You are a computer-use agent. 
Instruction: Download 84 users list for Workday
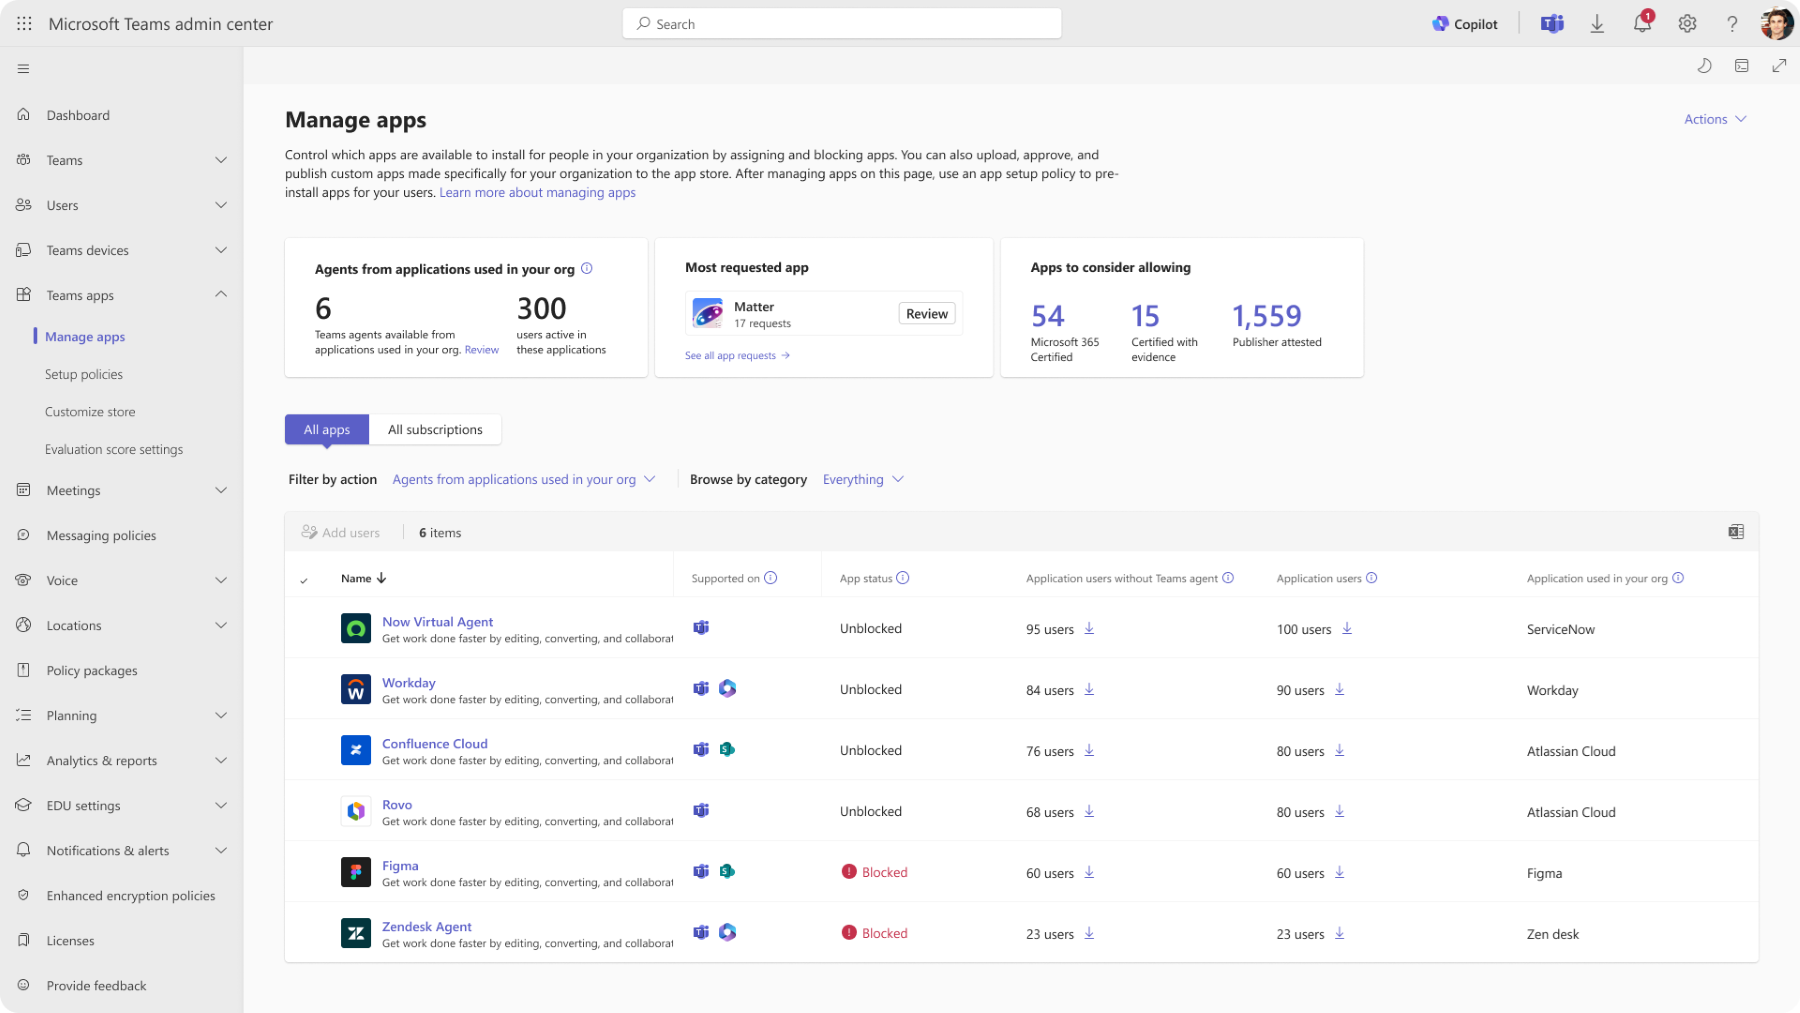click(1089, 690)
